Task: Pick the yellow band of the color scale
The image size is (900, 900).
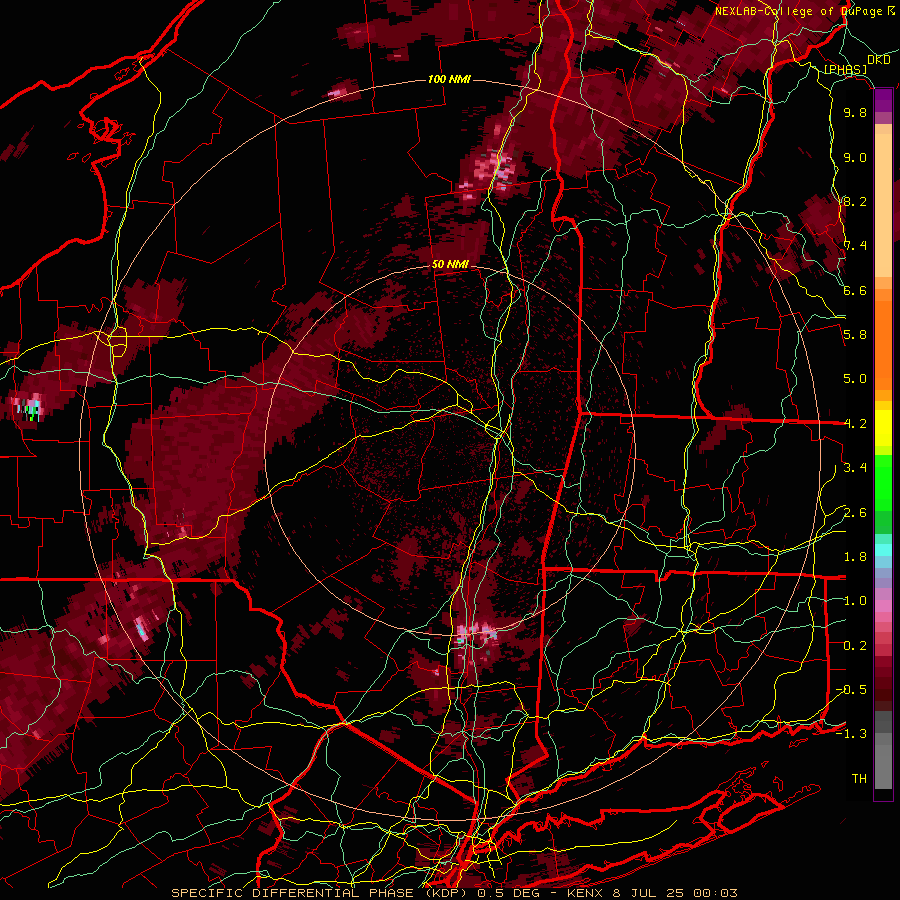Action: point(883,428)
